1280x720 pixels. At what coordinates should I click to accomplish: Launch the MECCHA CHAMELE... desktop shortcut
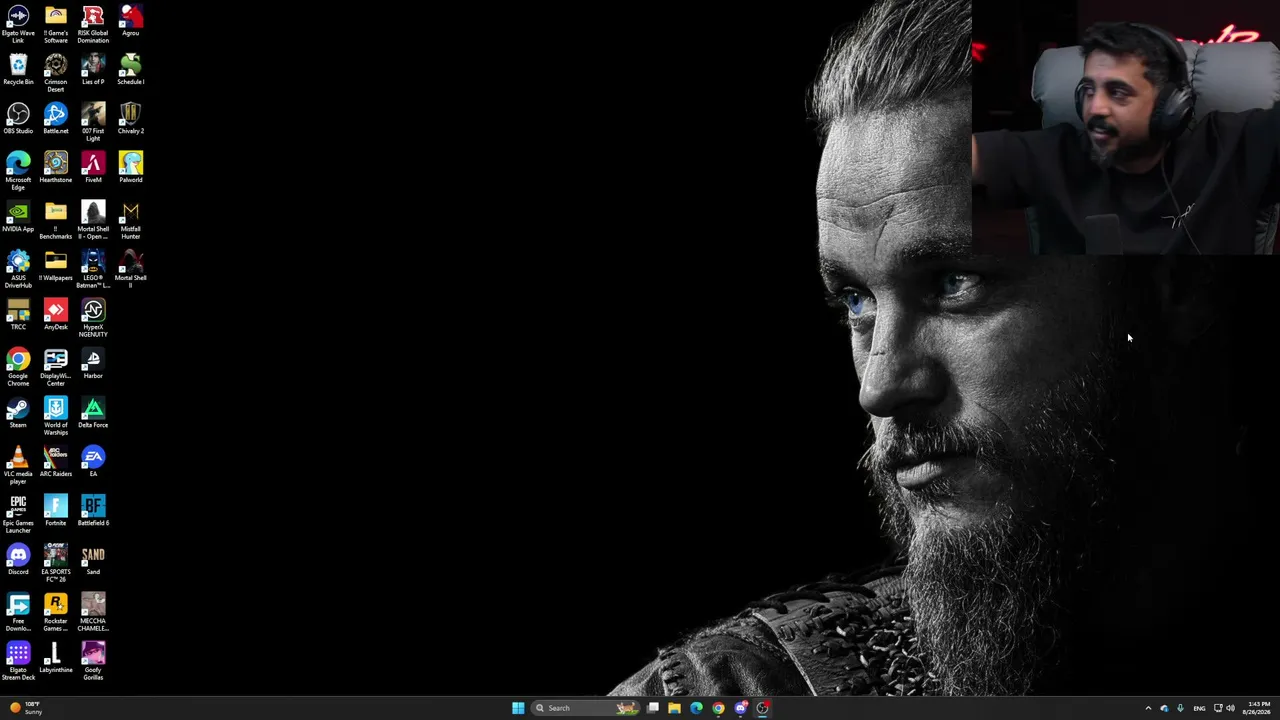(x=93, y=612)
